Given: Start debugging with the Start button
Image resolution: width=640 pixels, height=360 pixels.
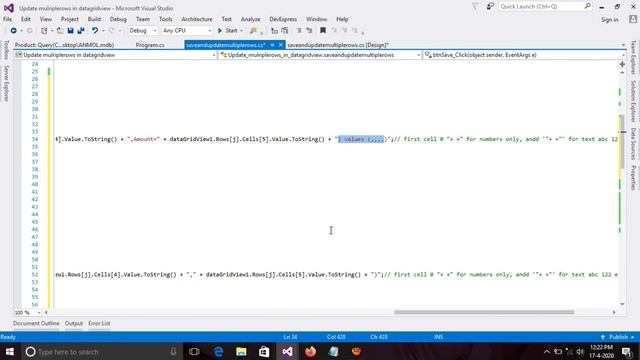Looking at the screenshot, I should click(228, 31).
